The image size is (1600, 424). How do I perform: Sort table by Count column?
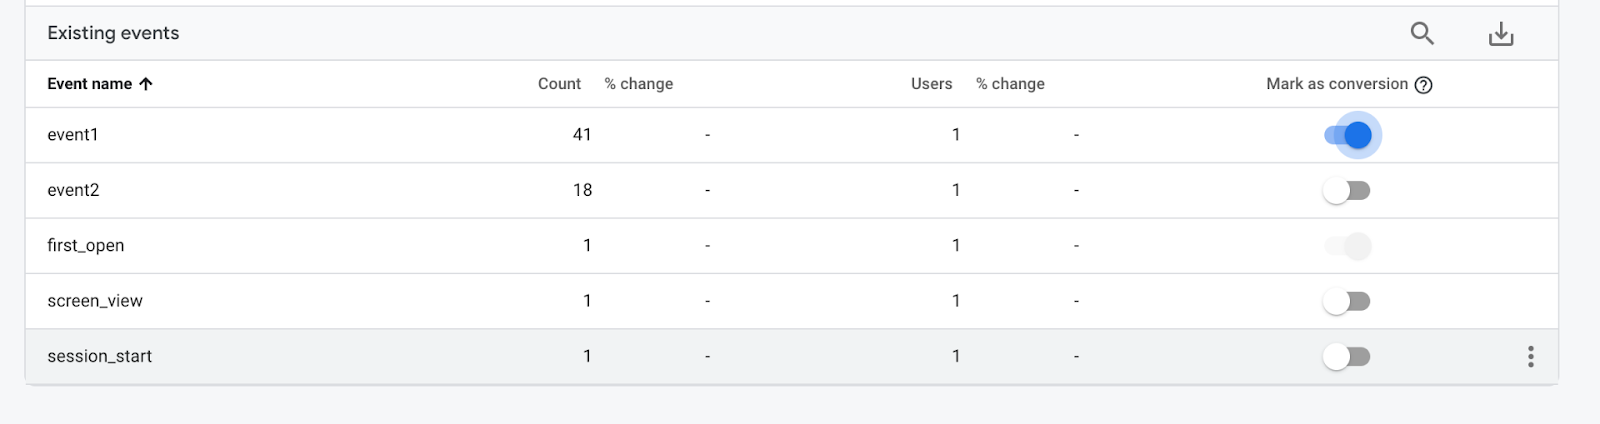point(559,84)
